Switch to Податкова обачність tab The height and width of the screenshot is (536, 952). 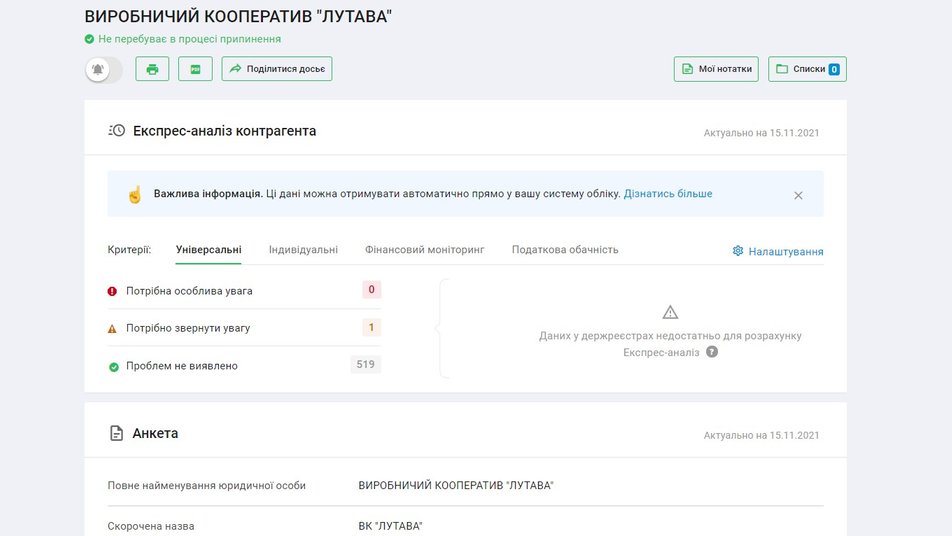pos(565,250)
